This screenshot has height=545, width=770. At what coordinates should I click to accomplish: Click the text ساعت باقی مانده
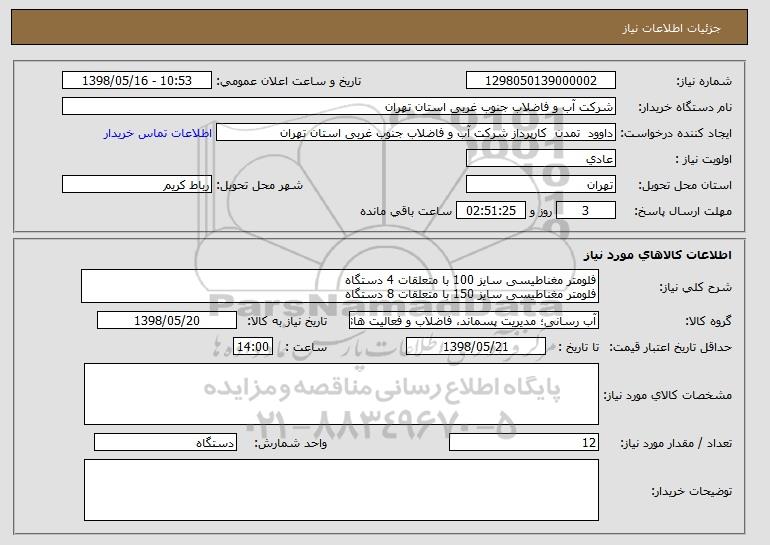[406, 211]
